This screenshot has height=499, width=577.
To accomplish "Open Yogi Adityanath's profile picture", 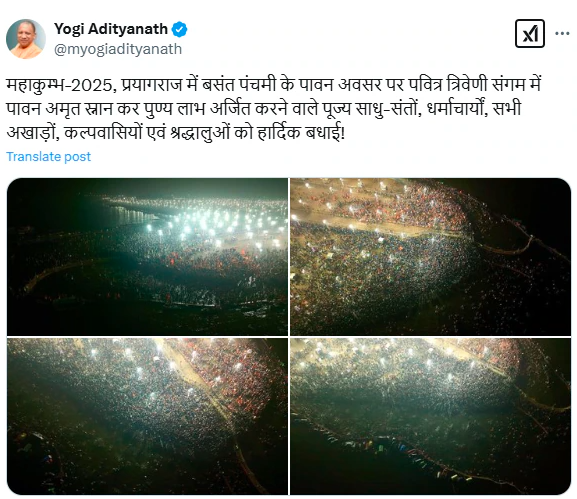I will point(26,39).
